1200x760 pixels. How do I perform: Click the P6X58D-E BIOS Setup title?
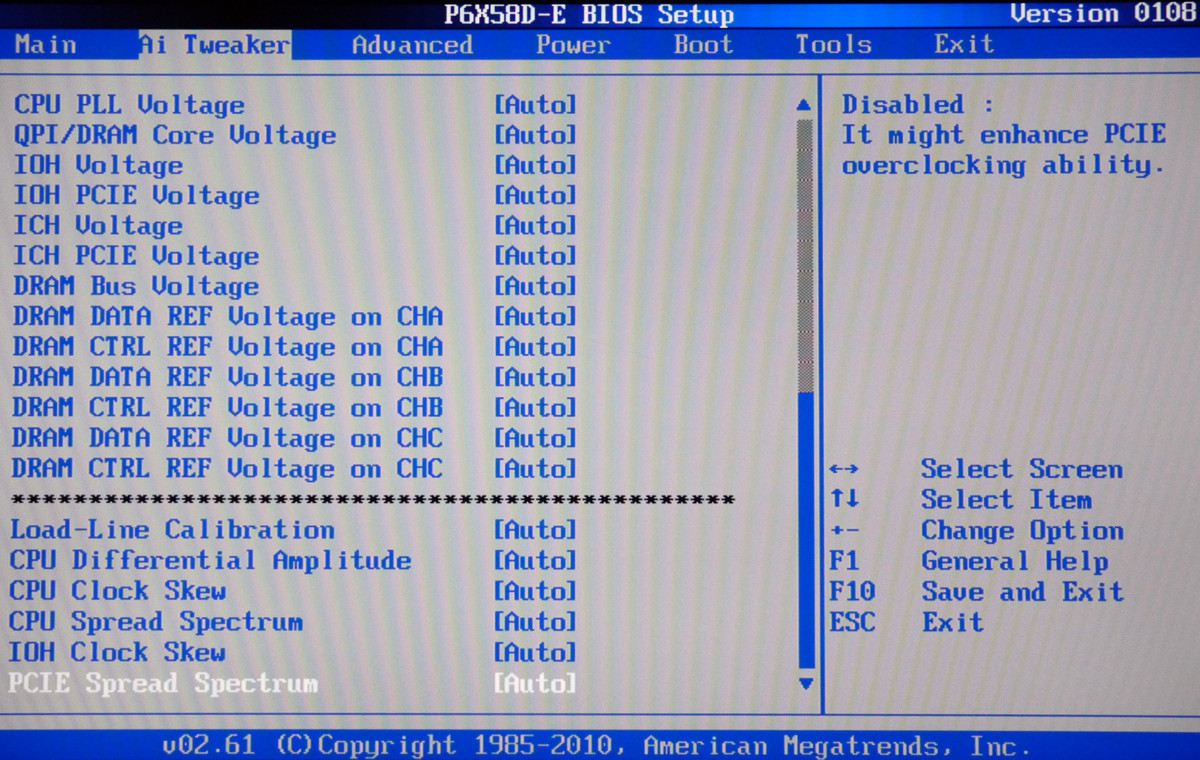(589, 15)
